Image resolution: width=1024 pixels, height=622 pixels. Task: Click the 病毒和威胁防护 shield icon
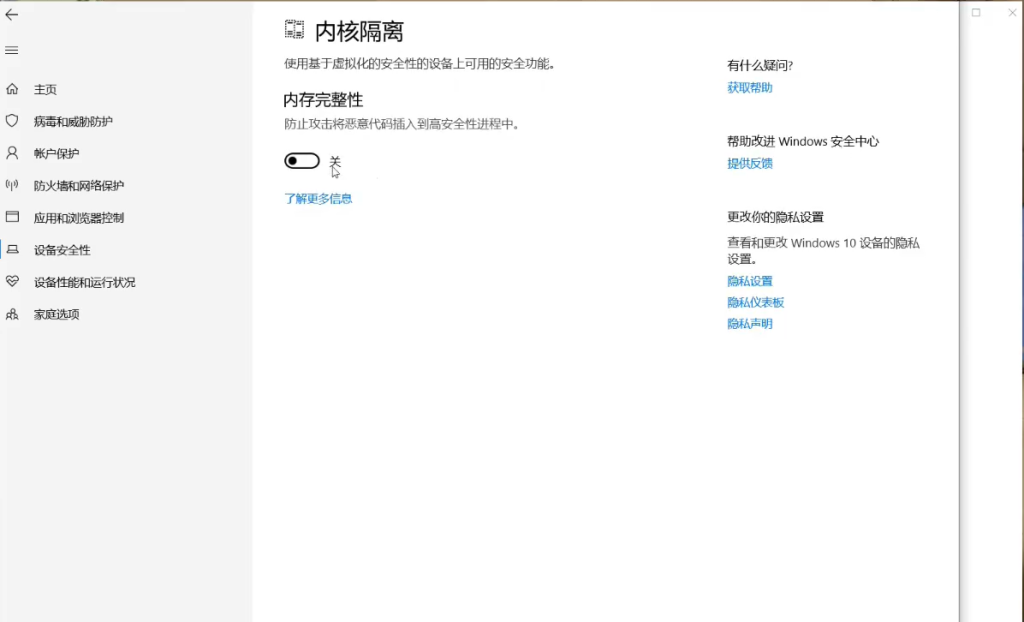[12, 121]
